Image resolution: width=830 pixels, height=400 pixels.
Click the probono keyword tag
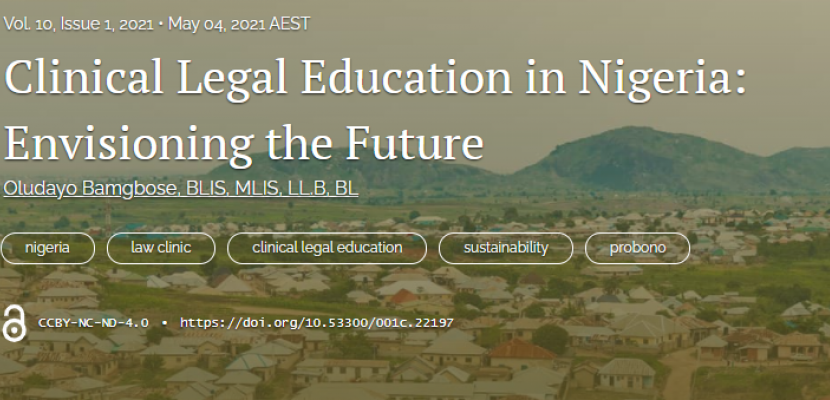click(637, 248)
